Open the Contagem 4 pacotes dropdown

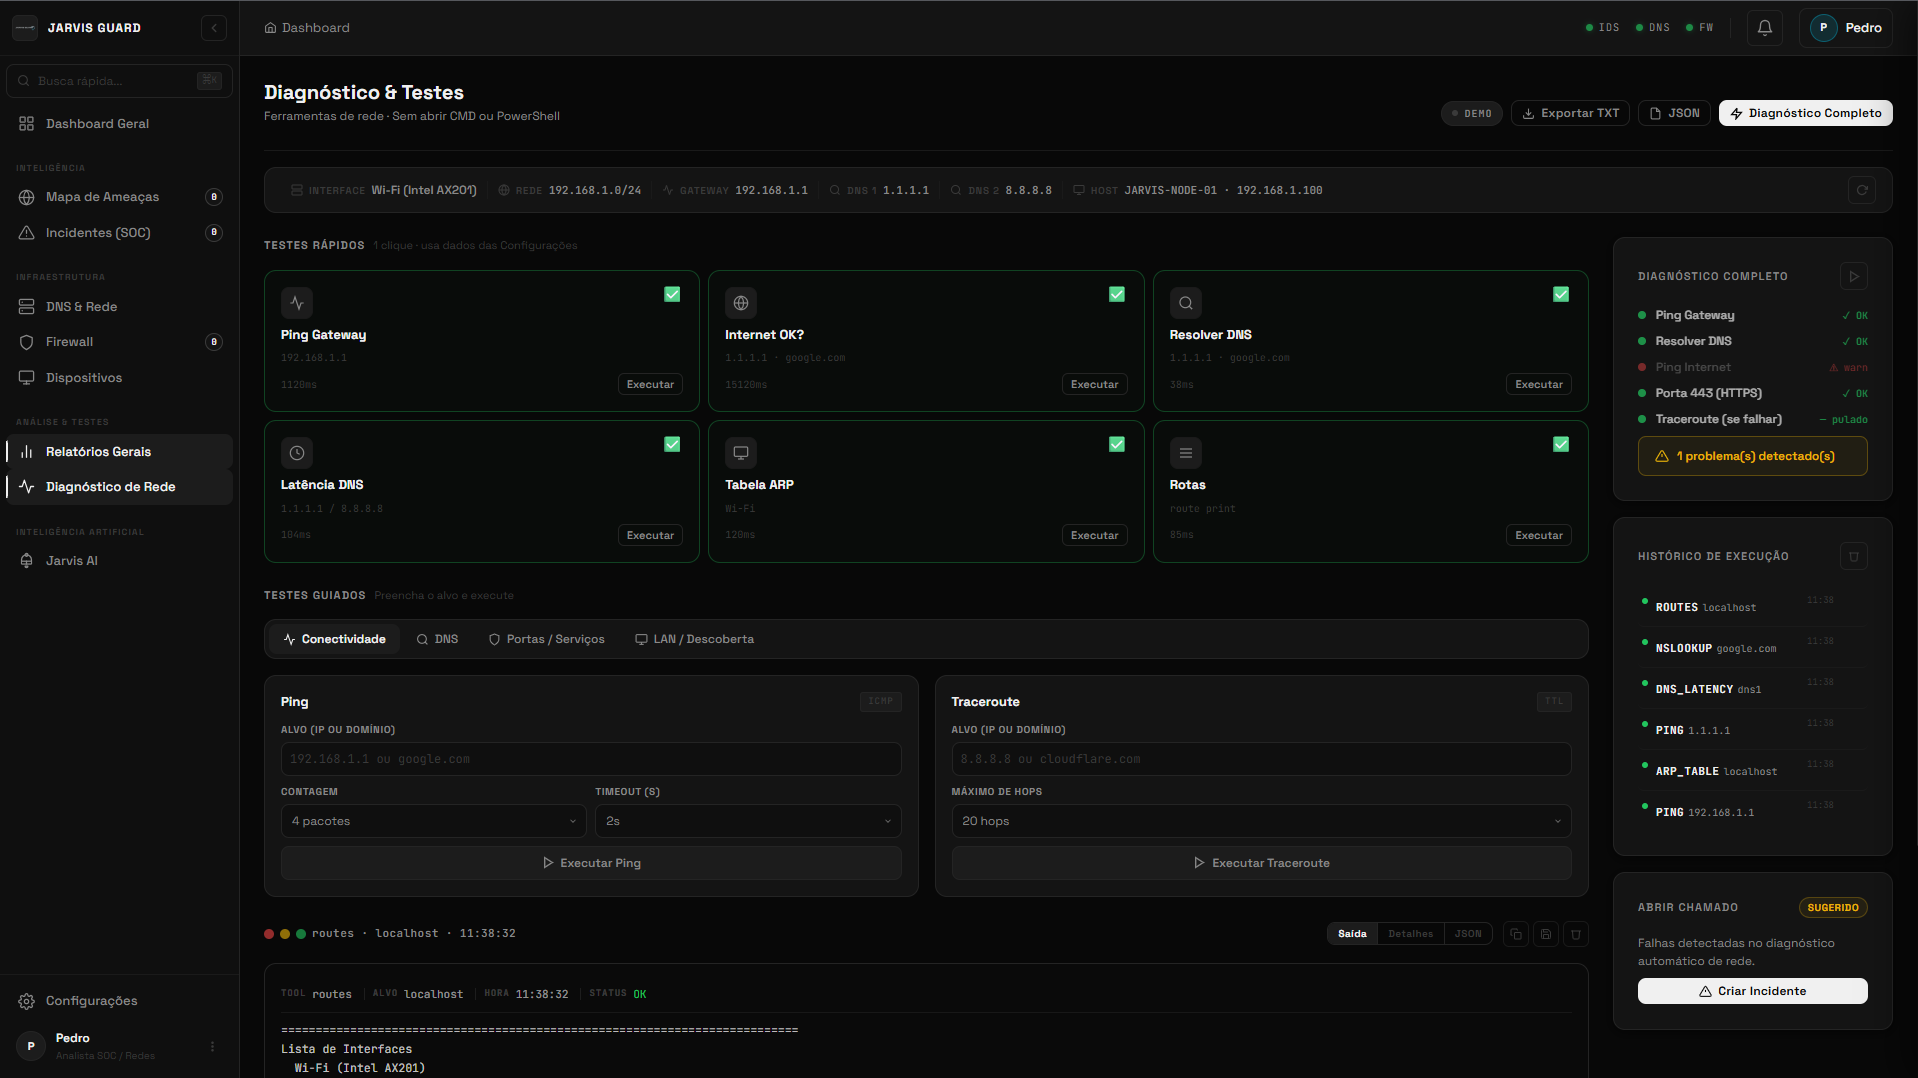point(433,821)
